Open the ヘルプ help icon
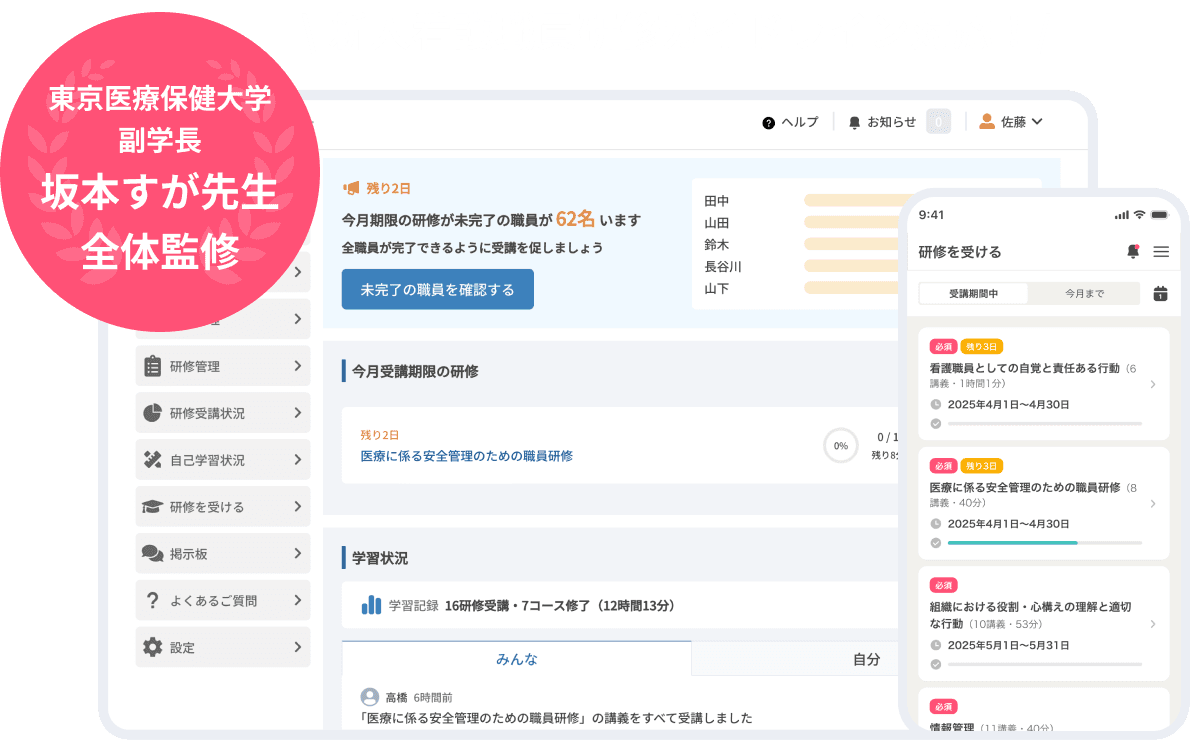Image resolution: width=1191 pixels, height=740 pixels. click(768, 122)
